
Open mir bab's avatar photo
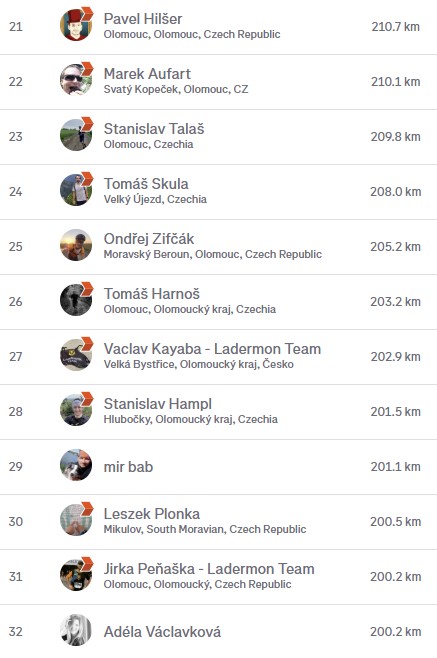(76, 465)
